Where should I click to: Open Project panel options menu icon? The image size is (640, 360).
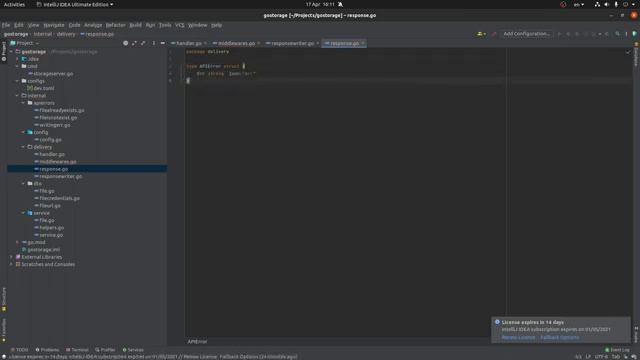point(154,43)
